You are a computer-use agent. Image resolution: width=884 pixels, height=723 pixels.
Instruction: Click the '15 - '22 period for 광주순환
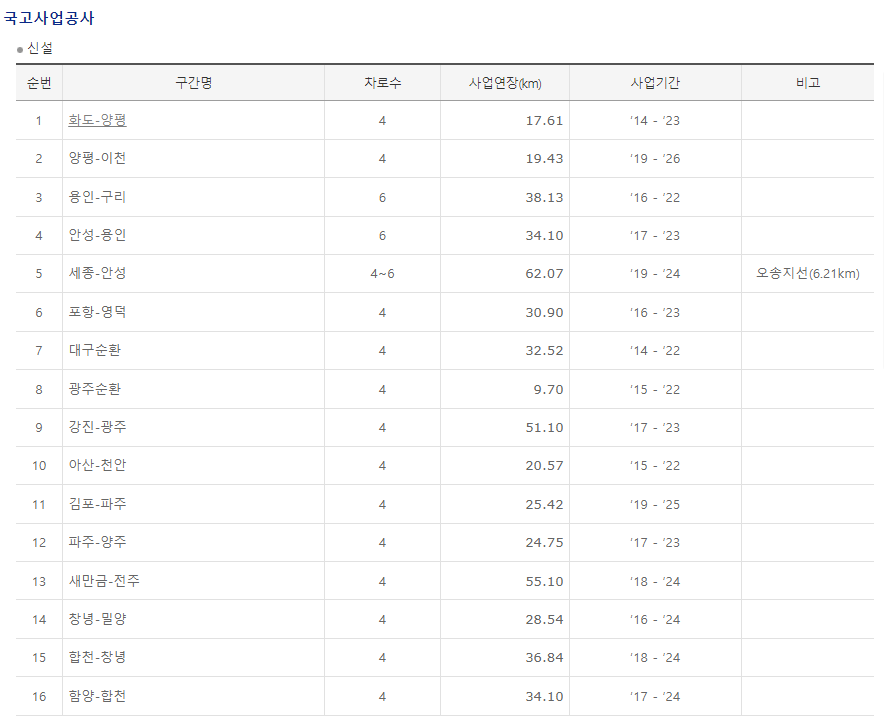click(655, 389)
